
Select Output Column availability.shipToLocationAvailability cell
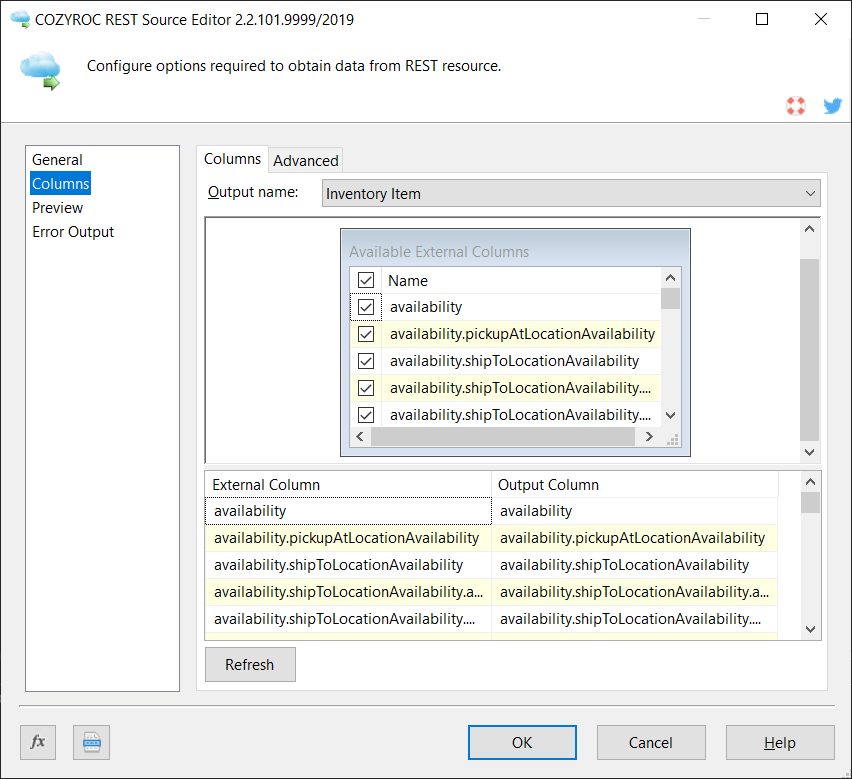pyautogui.click(x=635, y=565)
